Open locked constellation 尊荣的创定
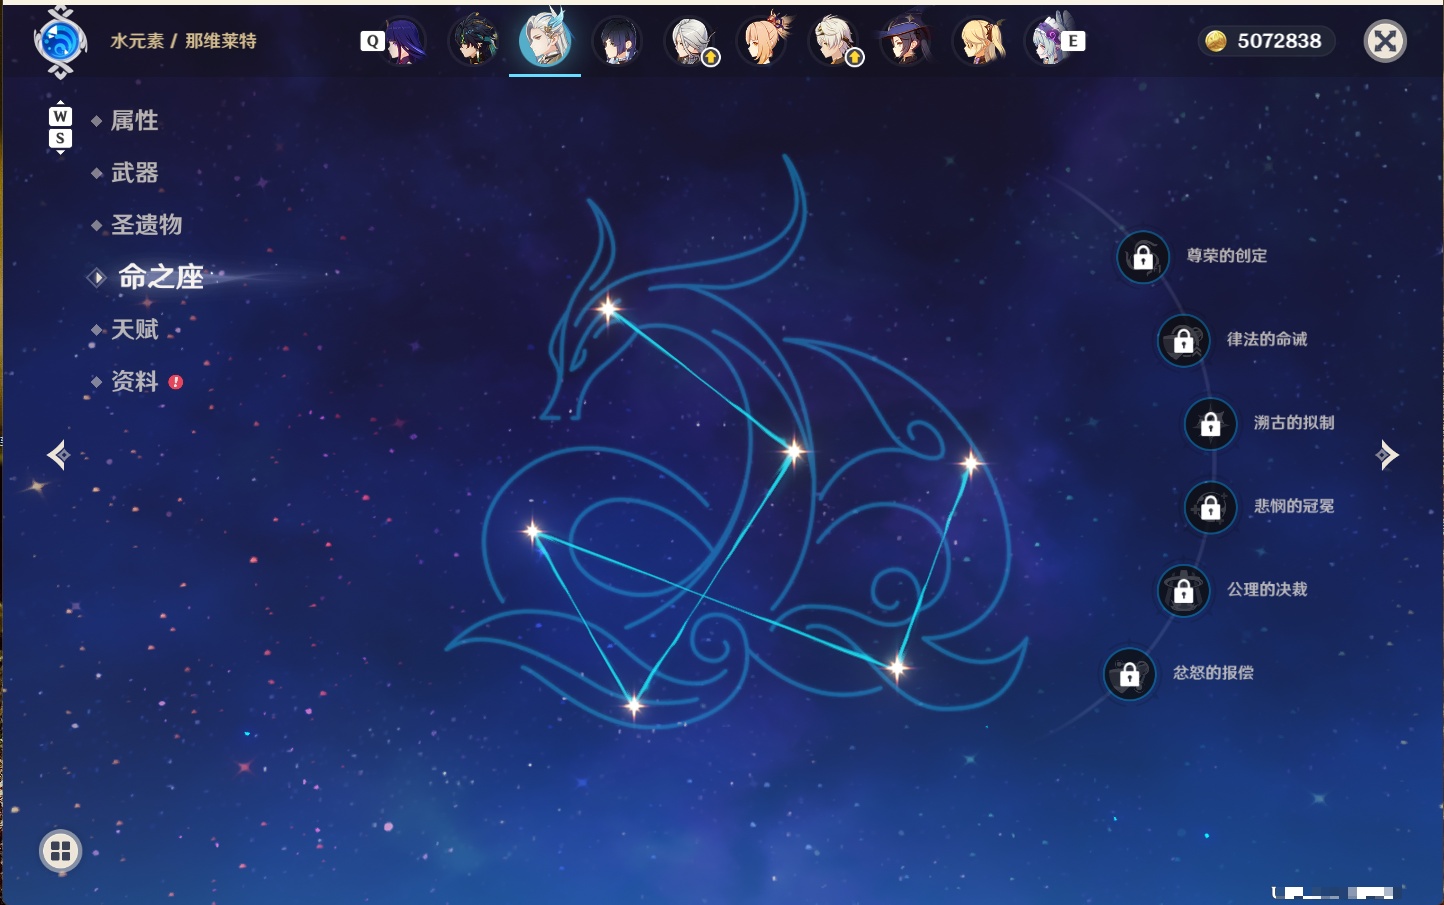Image resolution: width=1444 pixels, height=905 pixels. pos(1142,257)
